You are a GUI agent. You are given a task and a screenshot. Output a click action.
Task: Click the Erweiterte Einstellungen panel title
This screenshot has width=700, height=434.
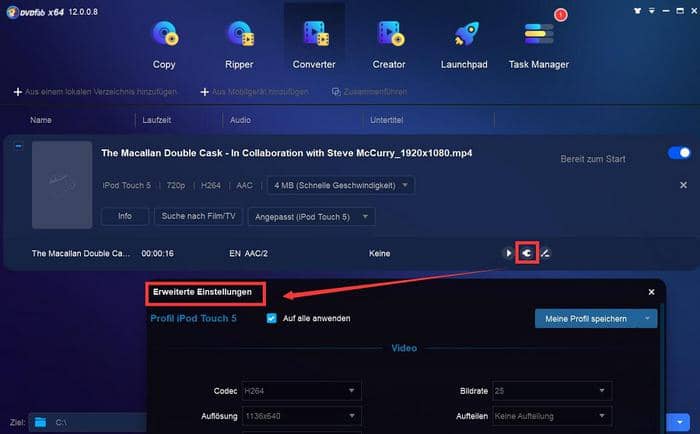pos(202,292)
